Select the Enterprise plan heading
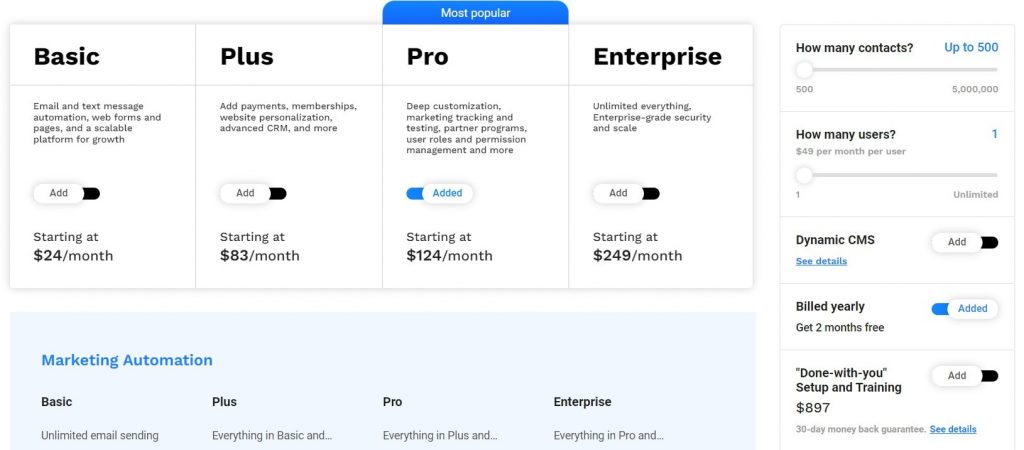This screenshot has width=1024, height=450. click(657, 56)
